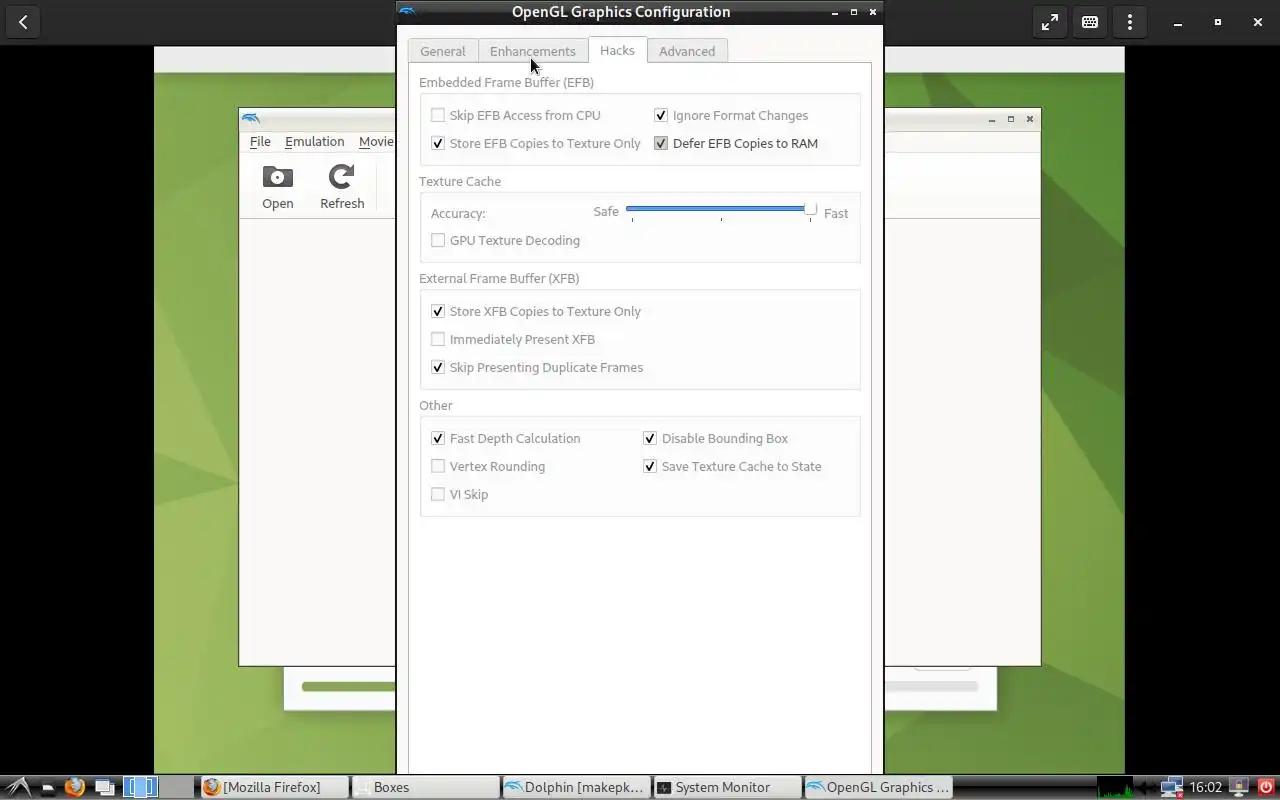
Task: Click the Safe label of accuracy slider
Action: [x=606, y=211]
